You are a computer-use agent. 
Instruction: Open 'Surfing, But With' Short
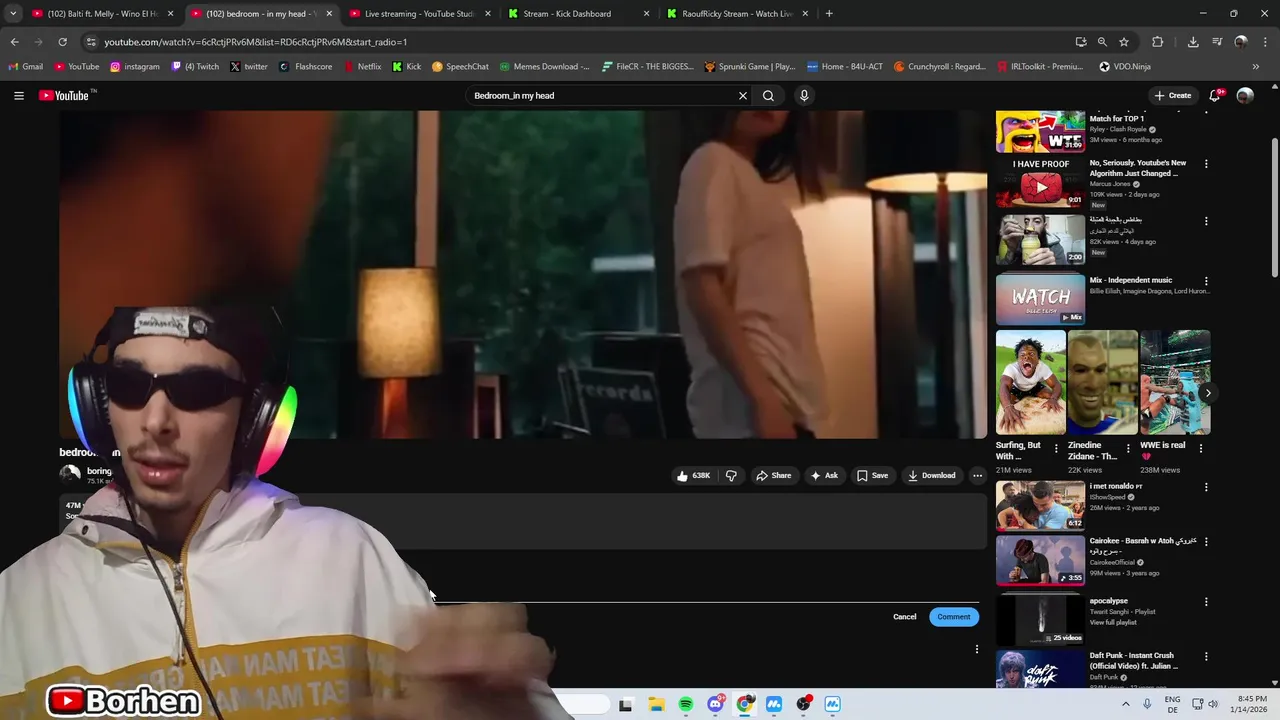coord(1030,383)
